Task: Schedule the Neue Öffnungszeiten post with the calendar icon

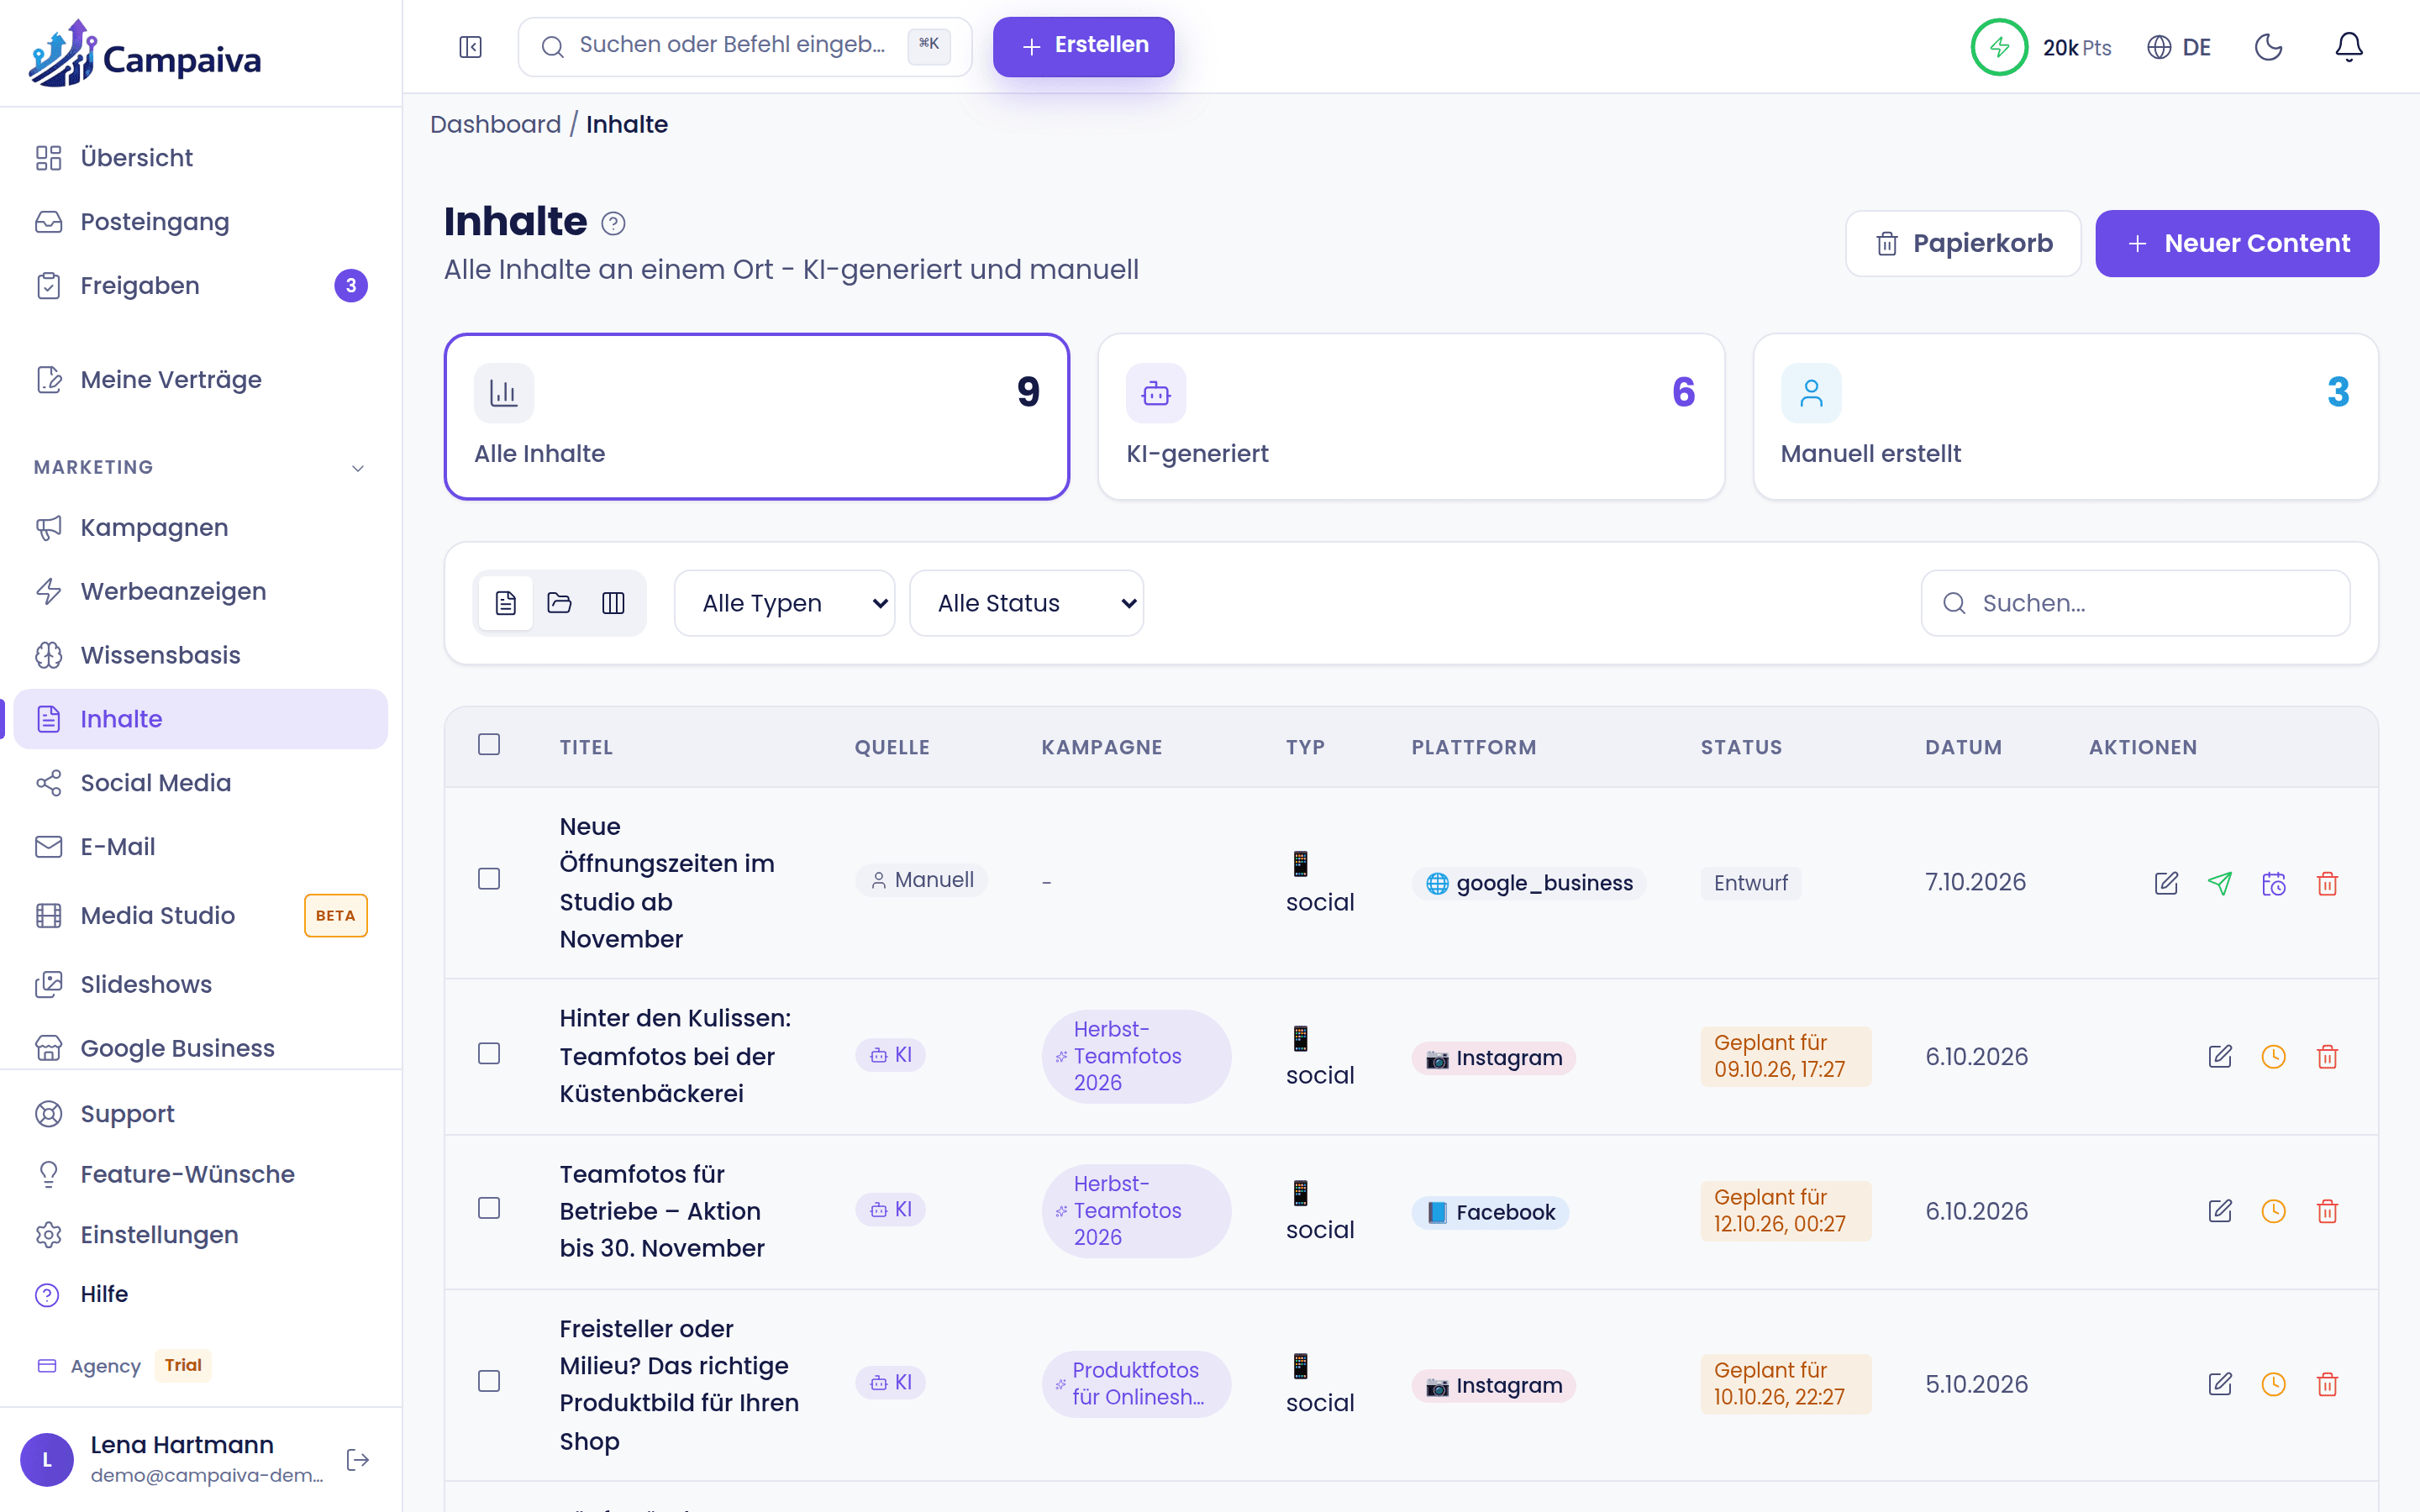Action: tap(2274, 883)
